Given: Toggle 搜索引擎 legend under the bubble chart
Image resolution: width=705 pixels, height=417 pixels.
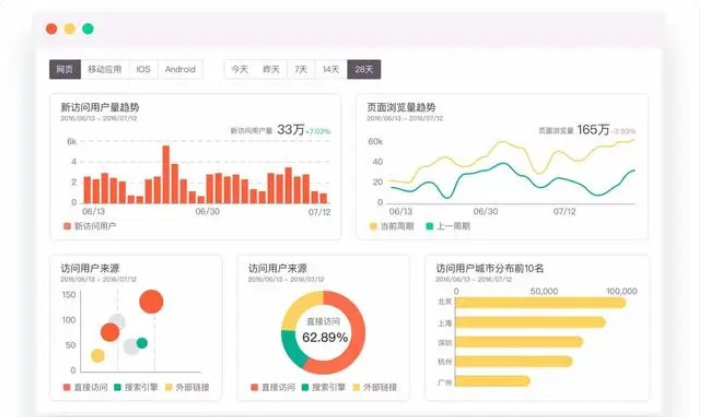Looking at the screenshot, I should point(136,387).
